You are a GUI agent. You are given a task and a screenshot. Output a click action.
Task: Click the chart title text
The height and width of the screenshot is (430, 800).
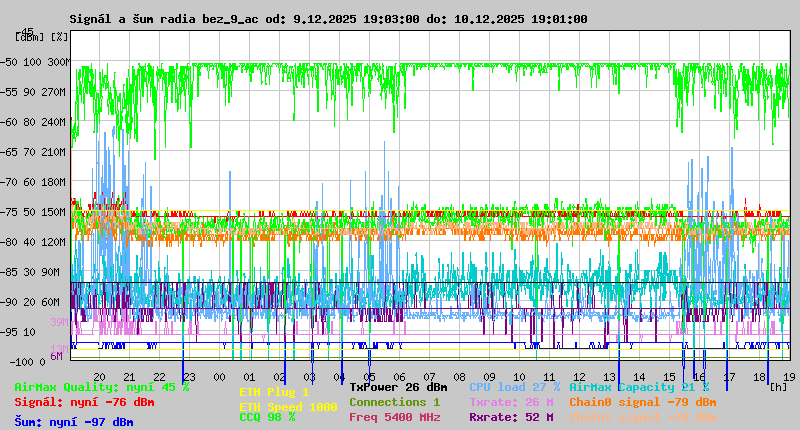[328, 19]
